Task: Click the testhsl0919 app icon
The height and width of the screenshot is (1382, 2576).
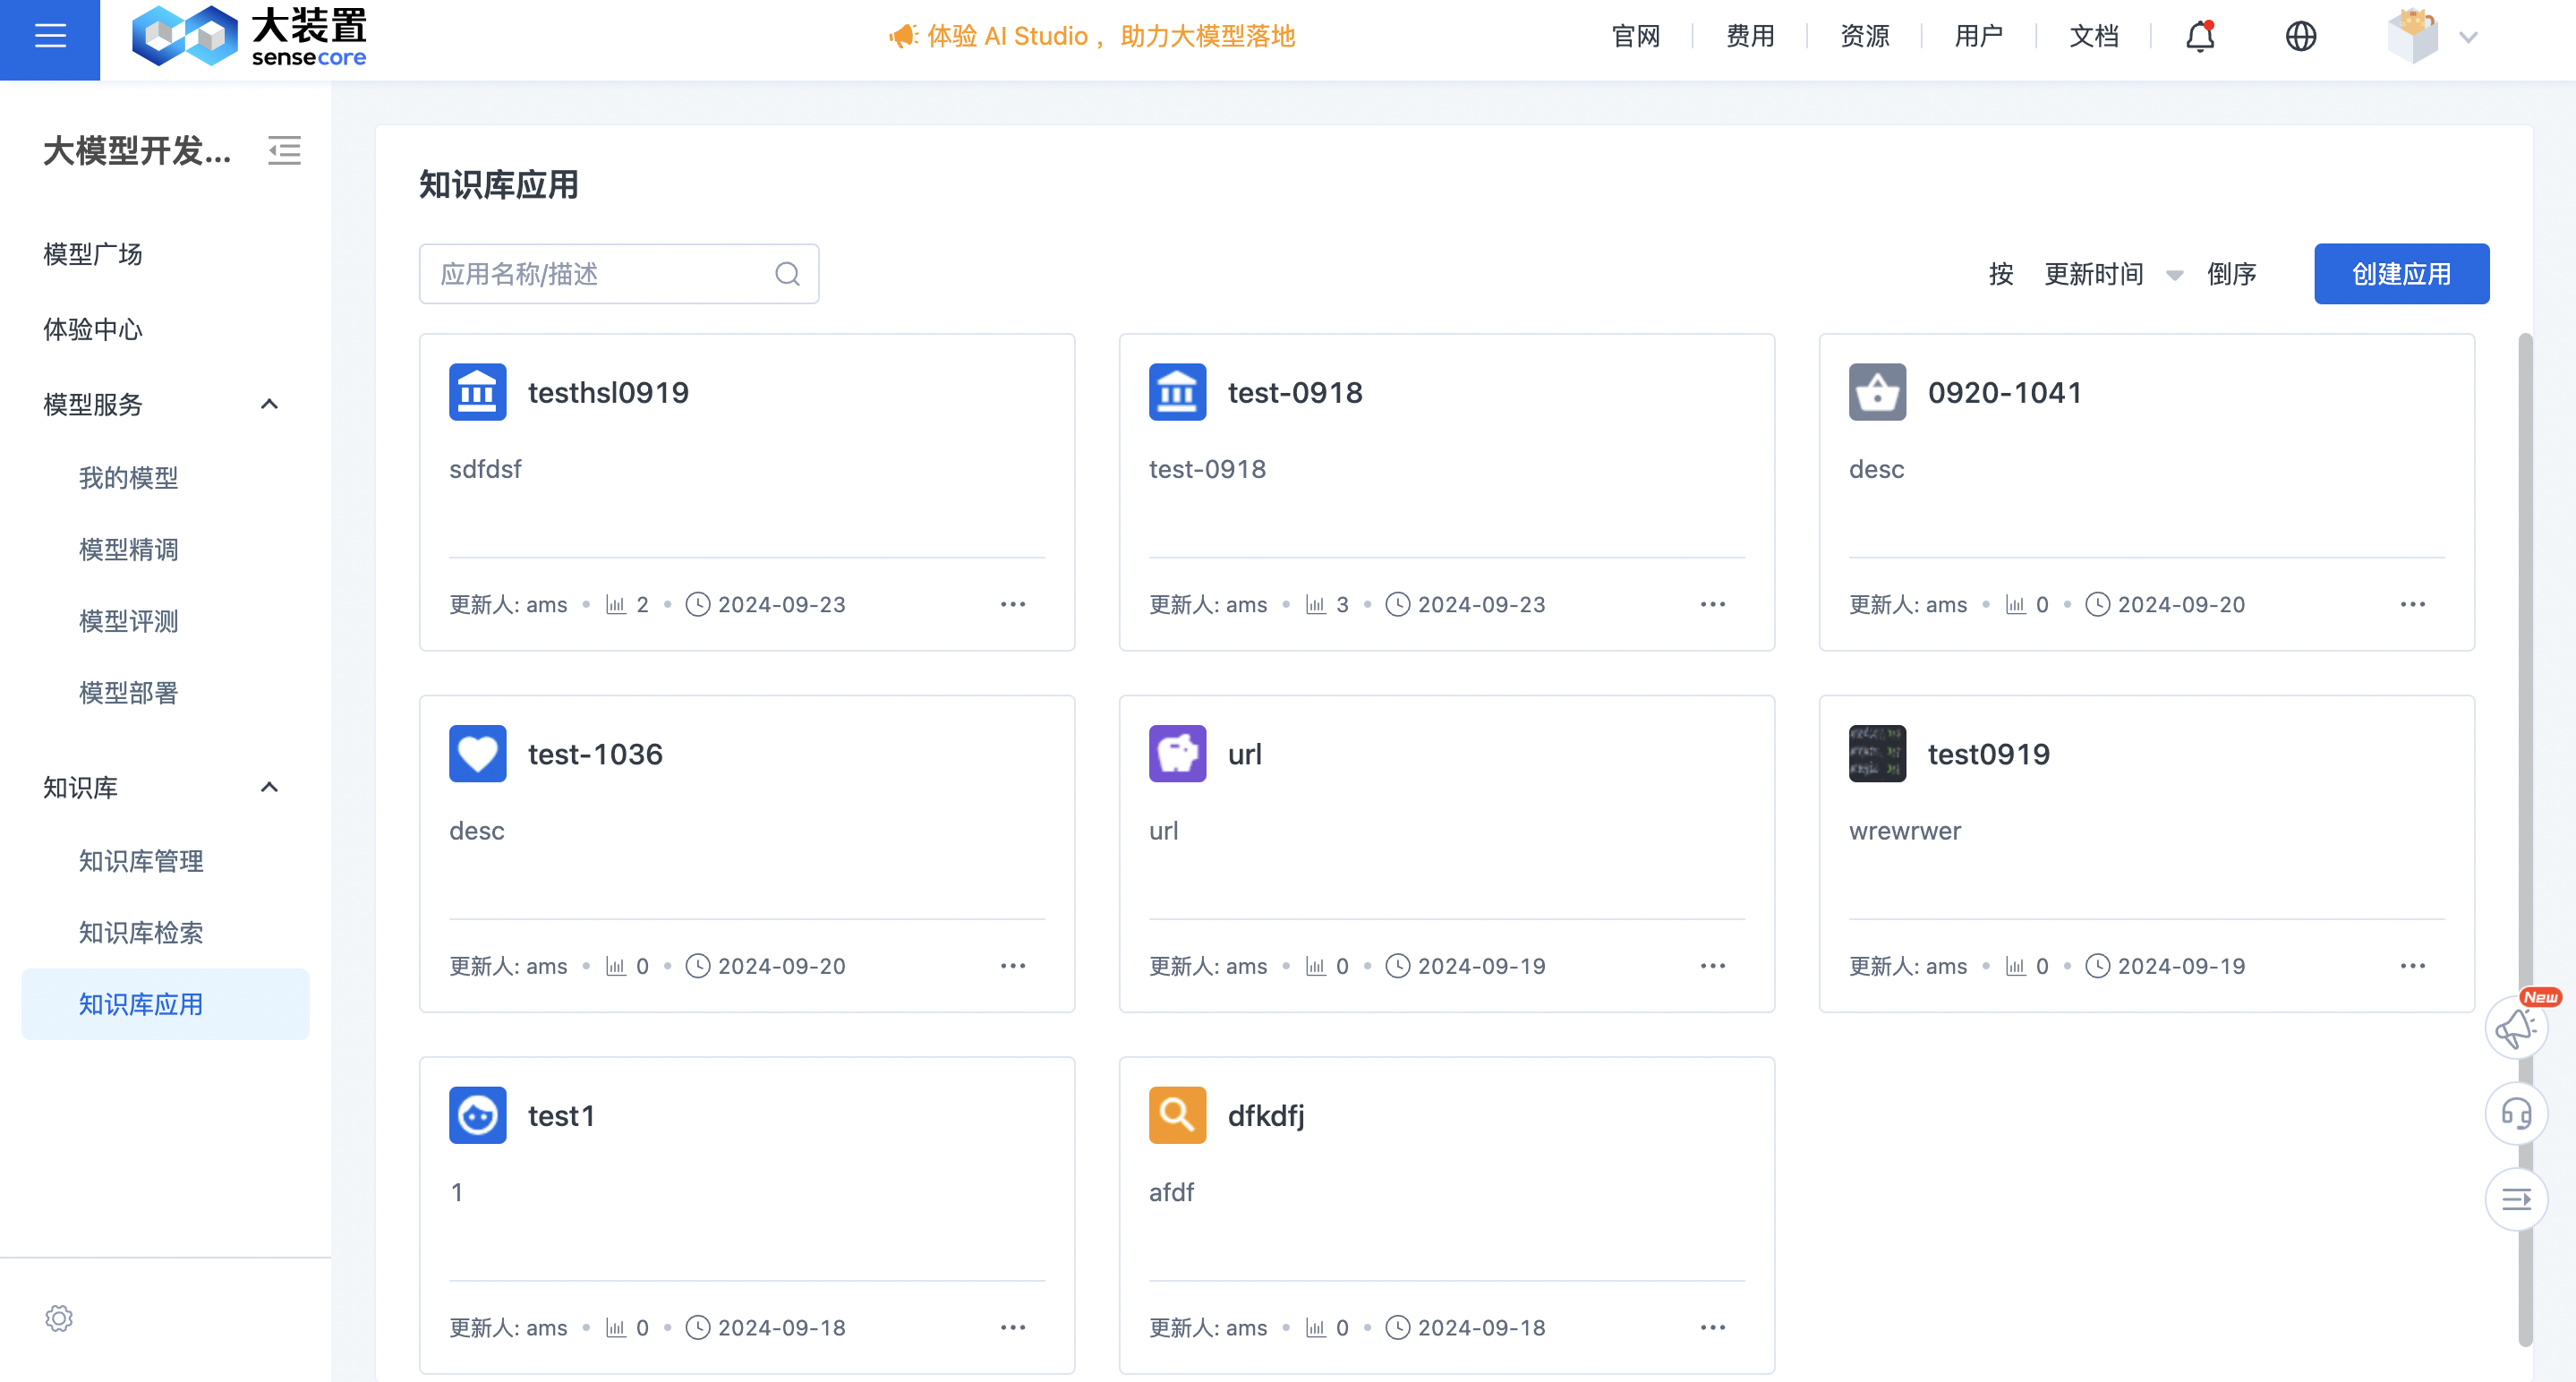Action: [477, 392]
